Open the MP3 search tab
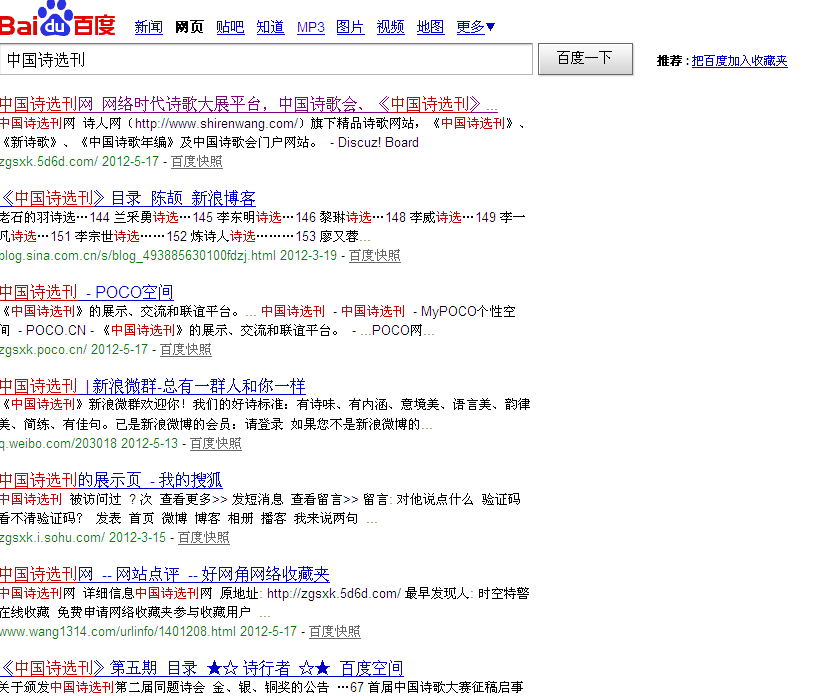The width and height of the screenshot is (831, 696). tap(311, 27)
